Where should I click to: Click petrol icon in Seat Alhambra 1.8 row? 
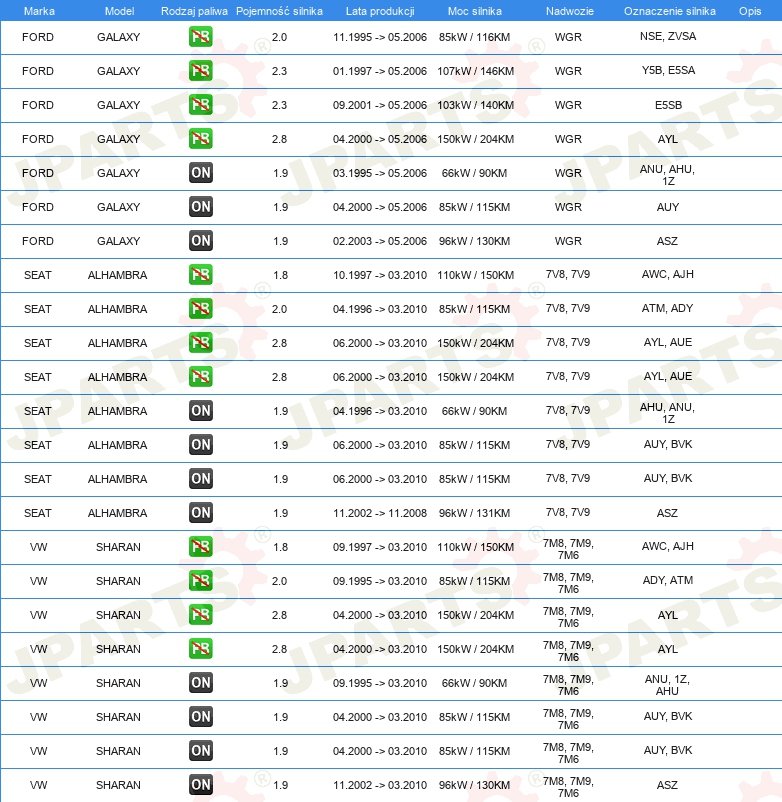point(200,275)
